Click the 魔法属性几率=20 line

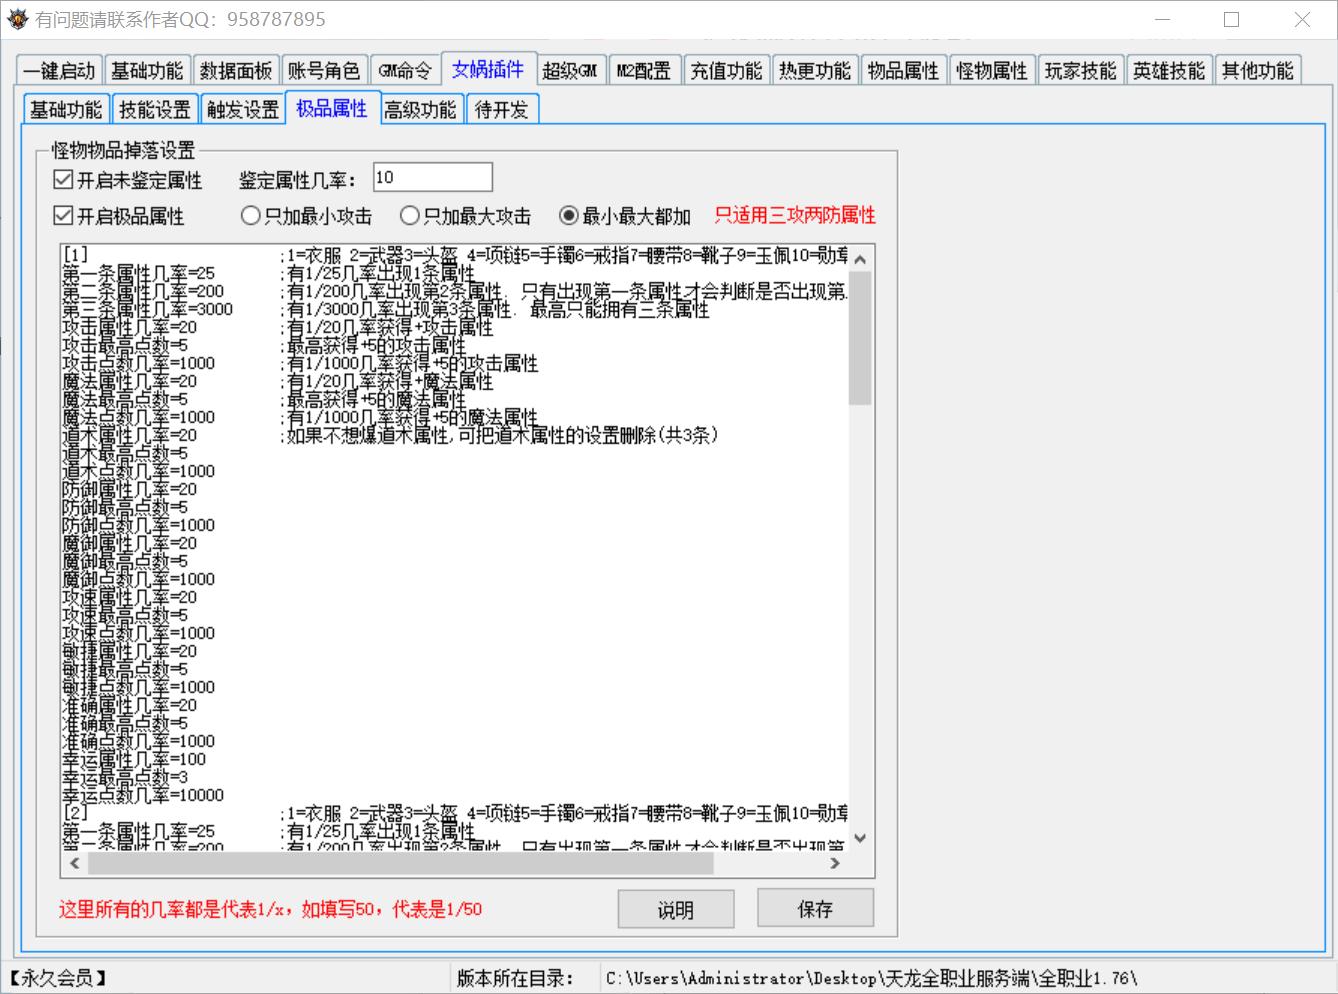129,381
